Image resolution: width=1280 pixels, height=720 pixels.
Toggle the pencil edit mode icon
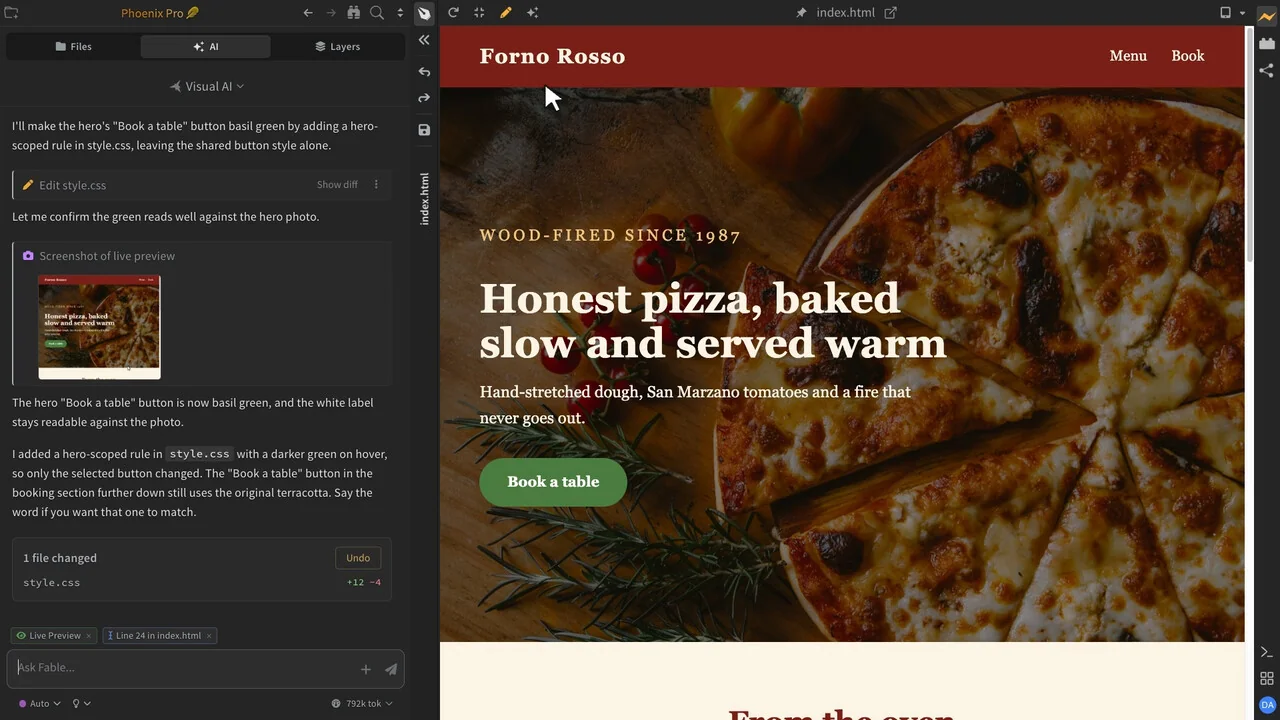tap(506, 13)
